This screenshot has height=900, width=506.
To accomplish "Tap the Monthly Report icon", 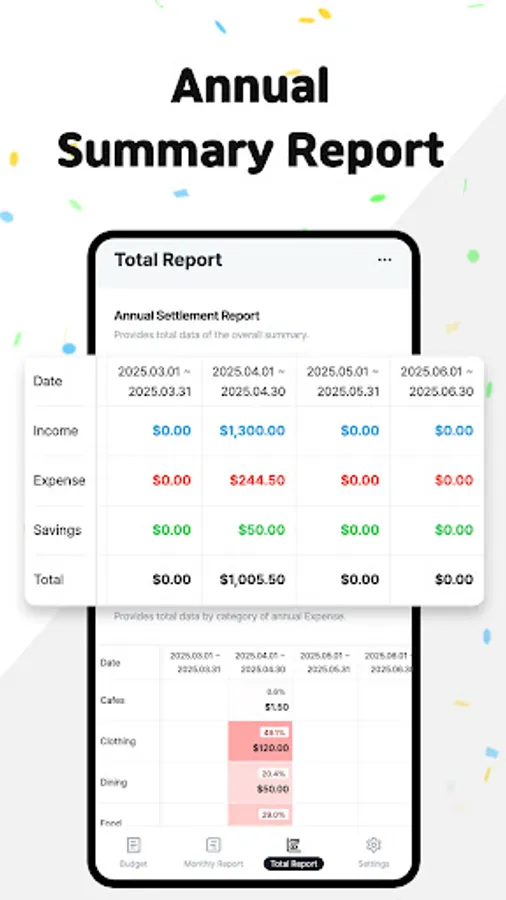I will (x=213, y=845).
